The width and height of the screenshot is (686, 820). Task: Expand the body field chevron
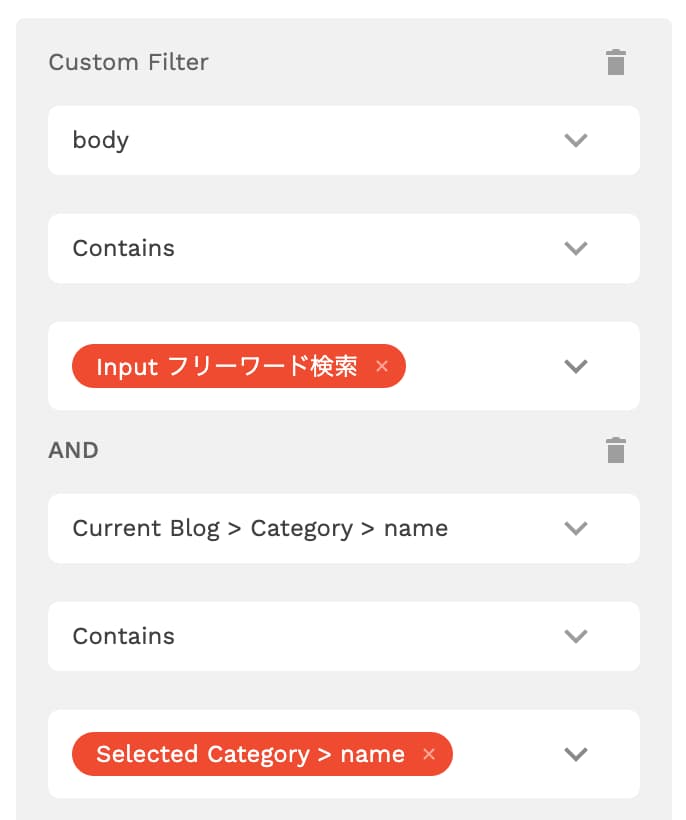click(576, 140)
